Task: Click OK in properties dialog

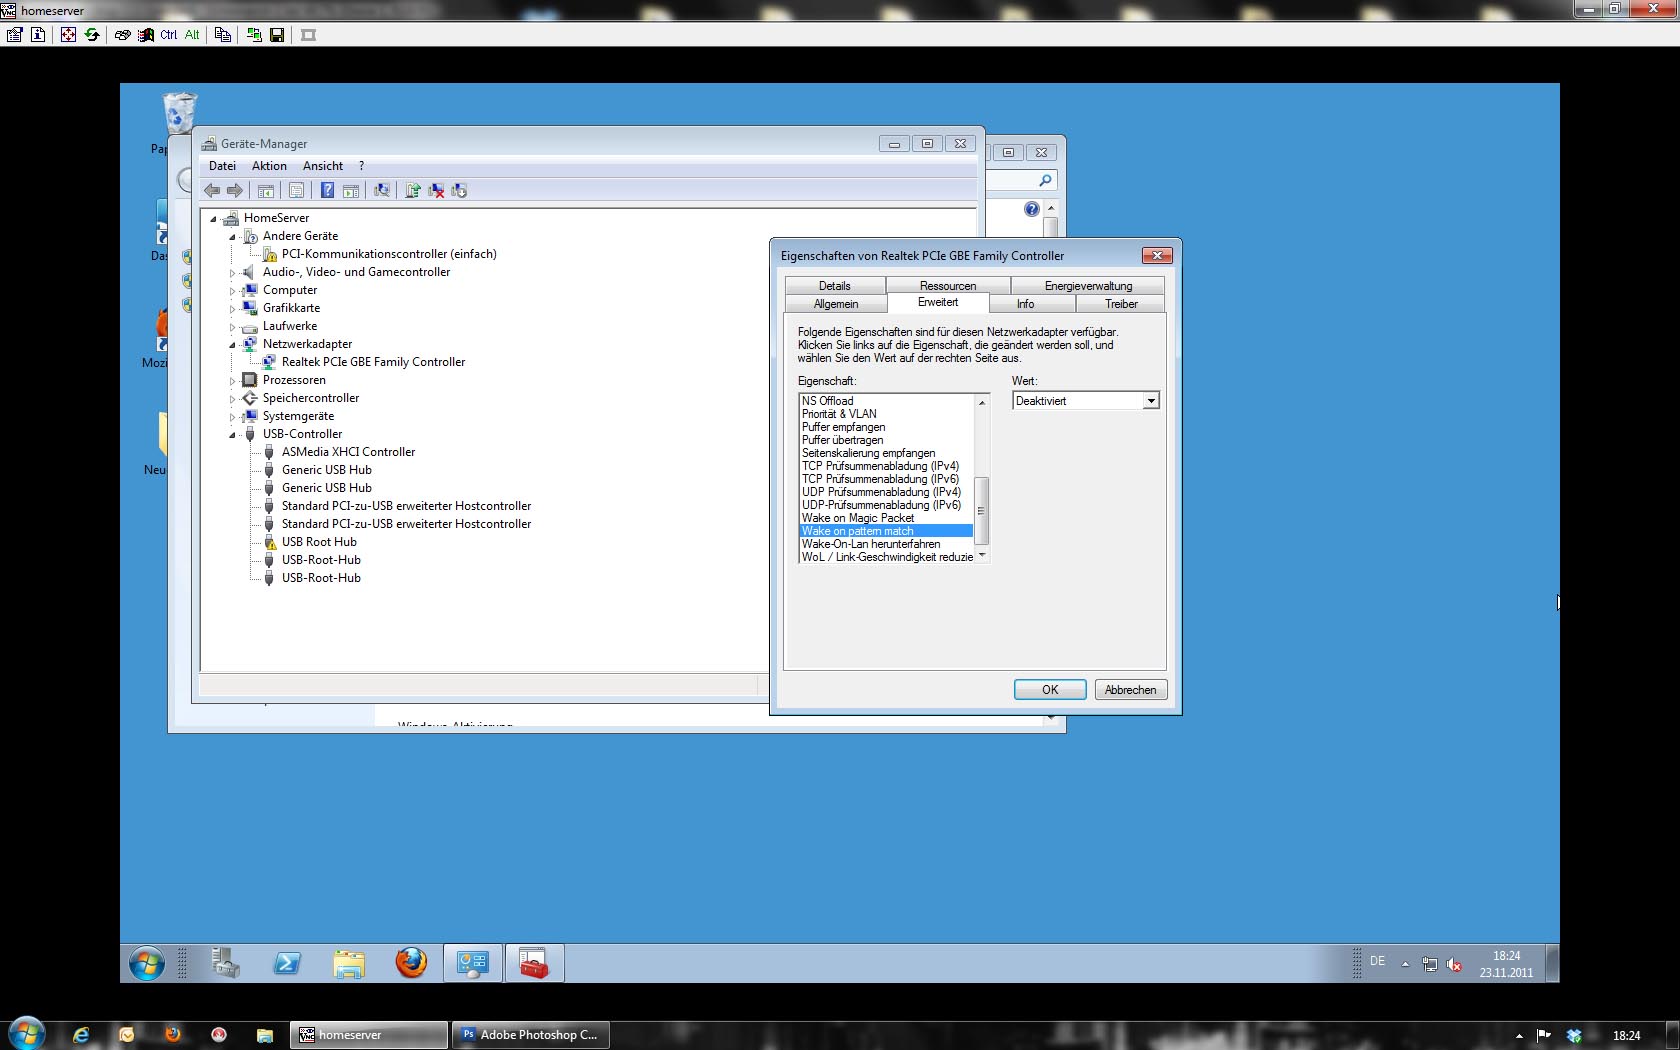Action: pos(1050,690)
